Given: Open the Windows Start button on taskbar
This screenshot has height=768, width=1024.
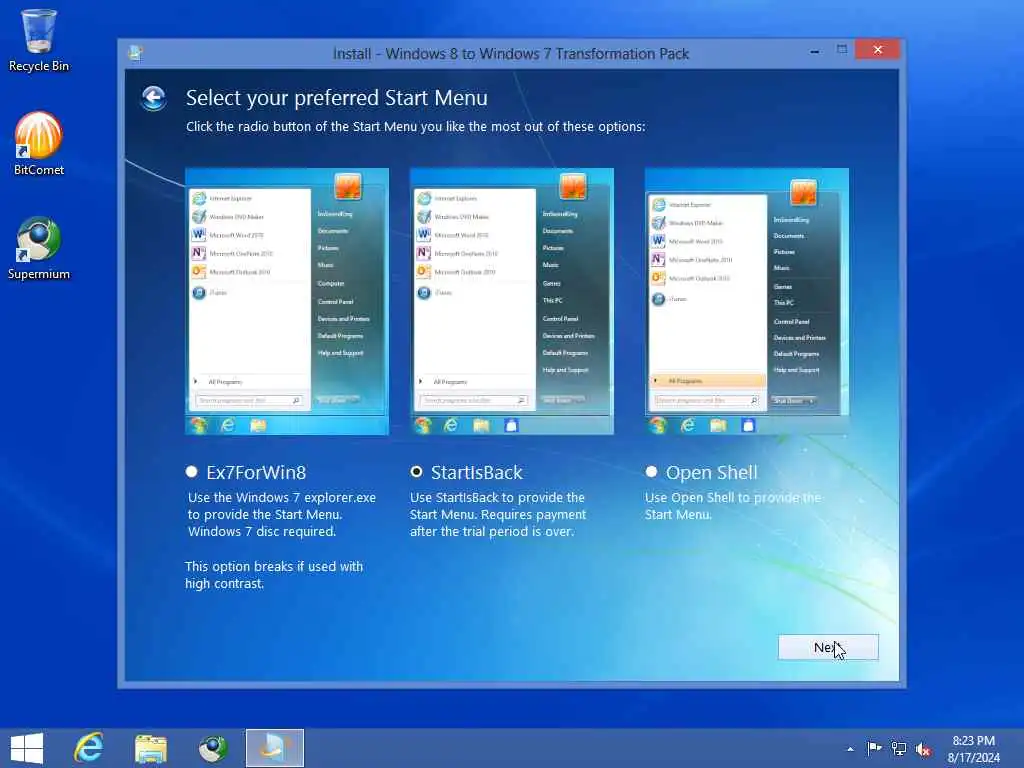Looking at the screenshot, I should [x=27, y=748].
